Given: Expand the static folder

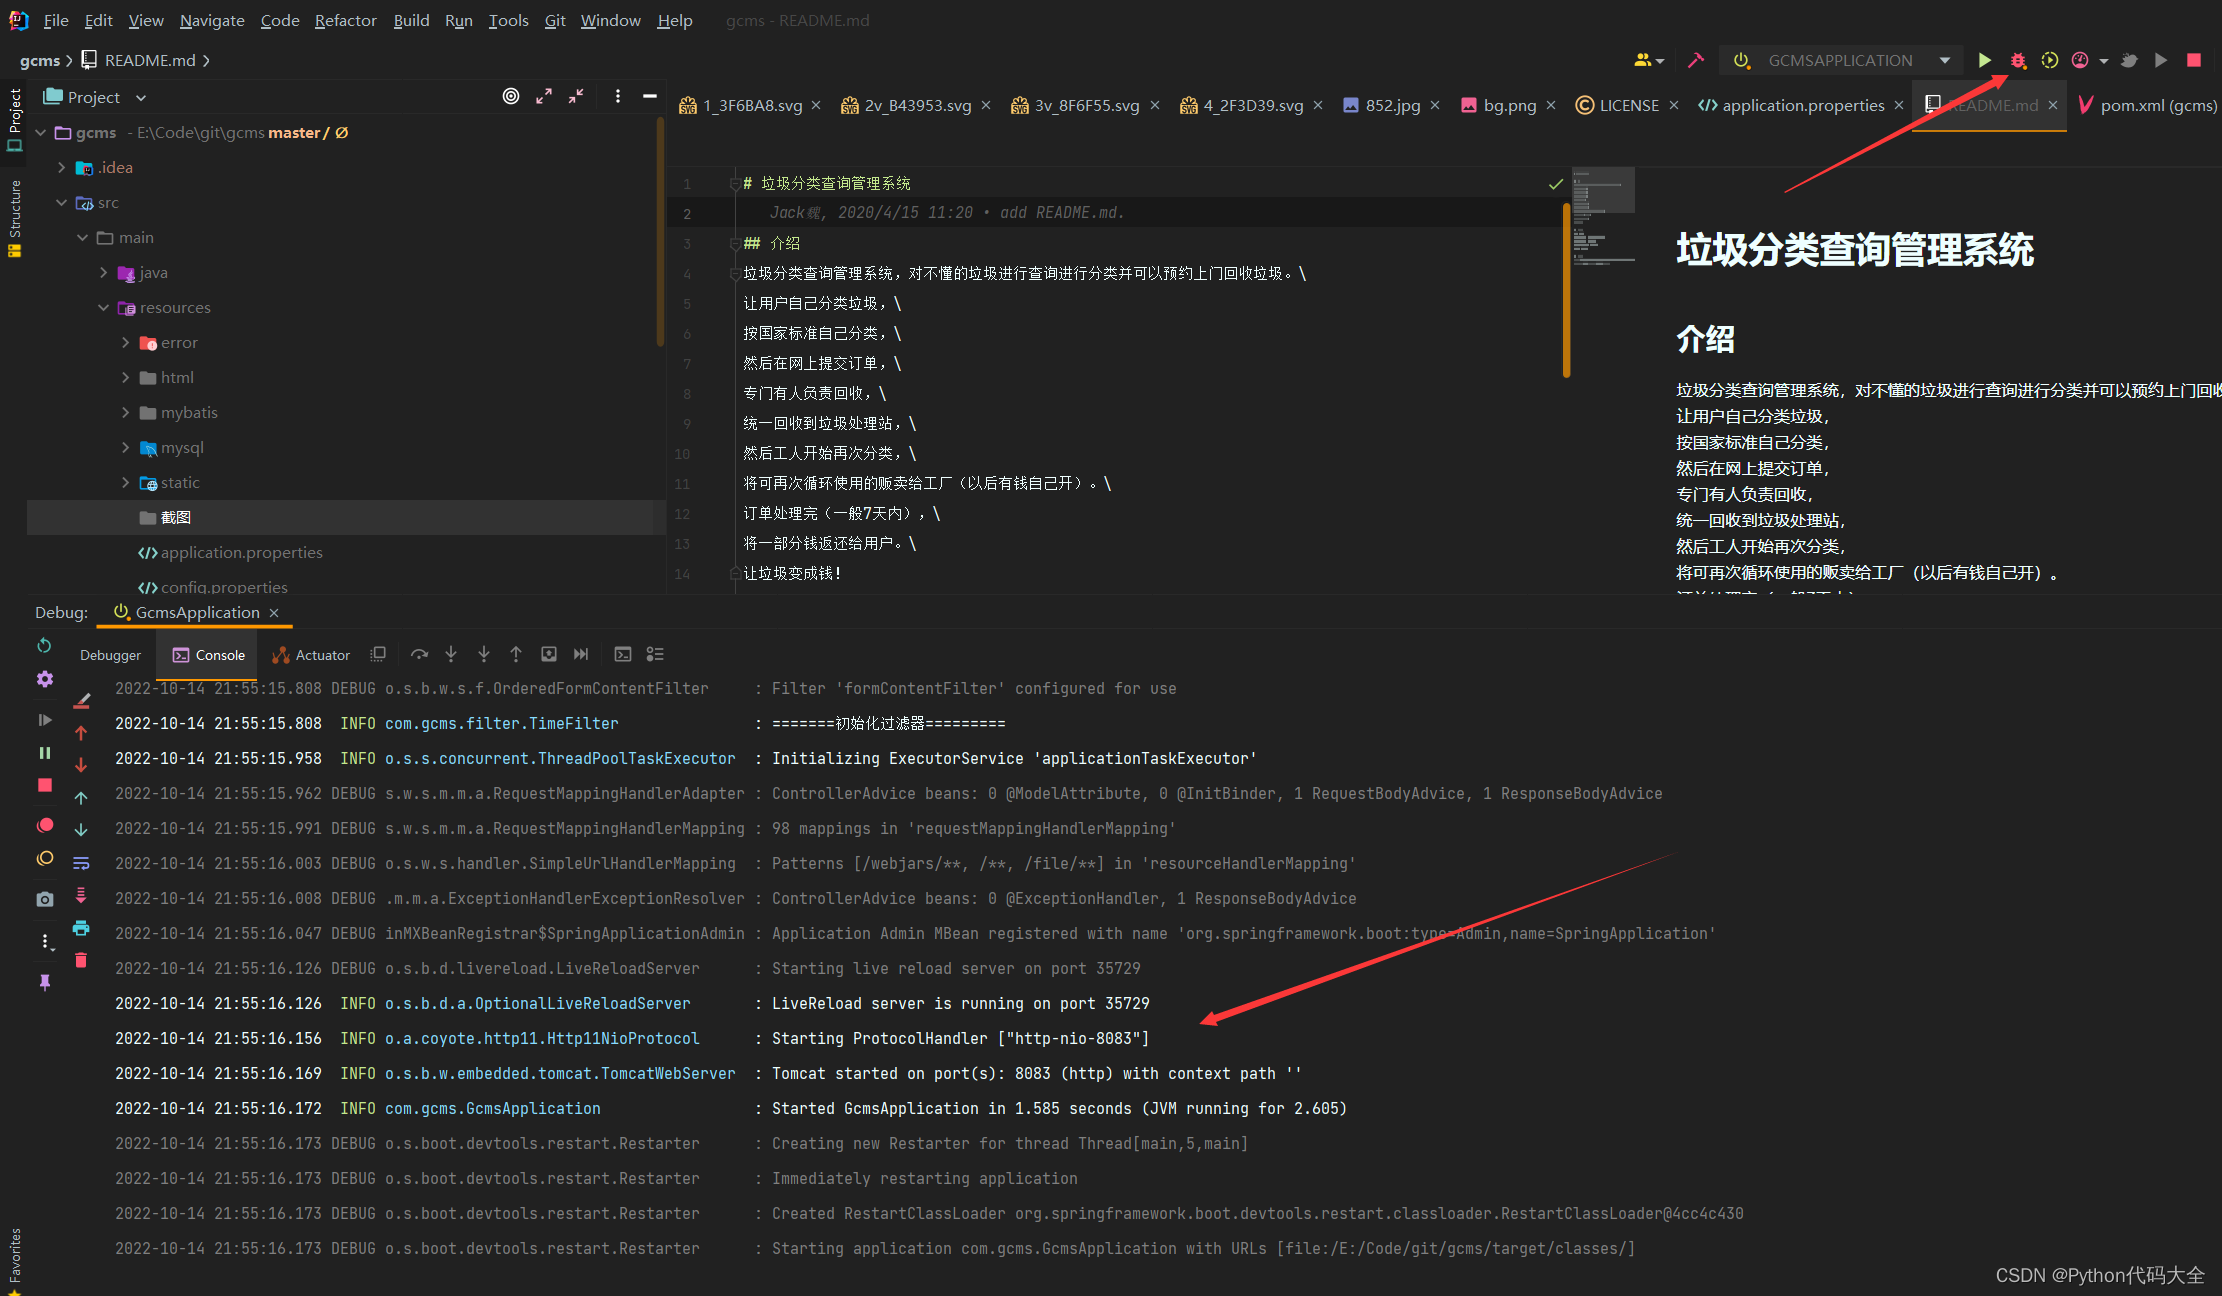Looking at the screenshot, I should pos(125,482).
